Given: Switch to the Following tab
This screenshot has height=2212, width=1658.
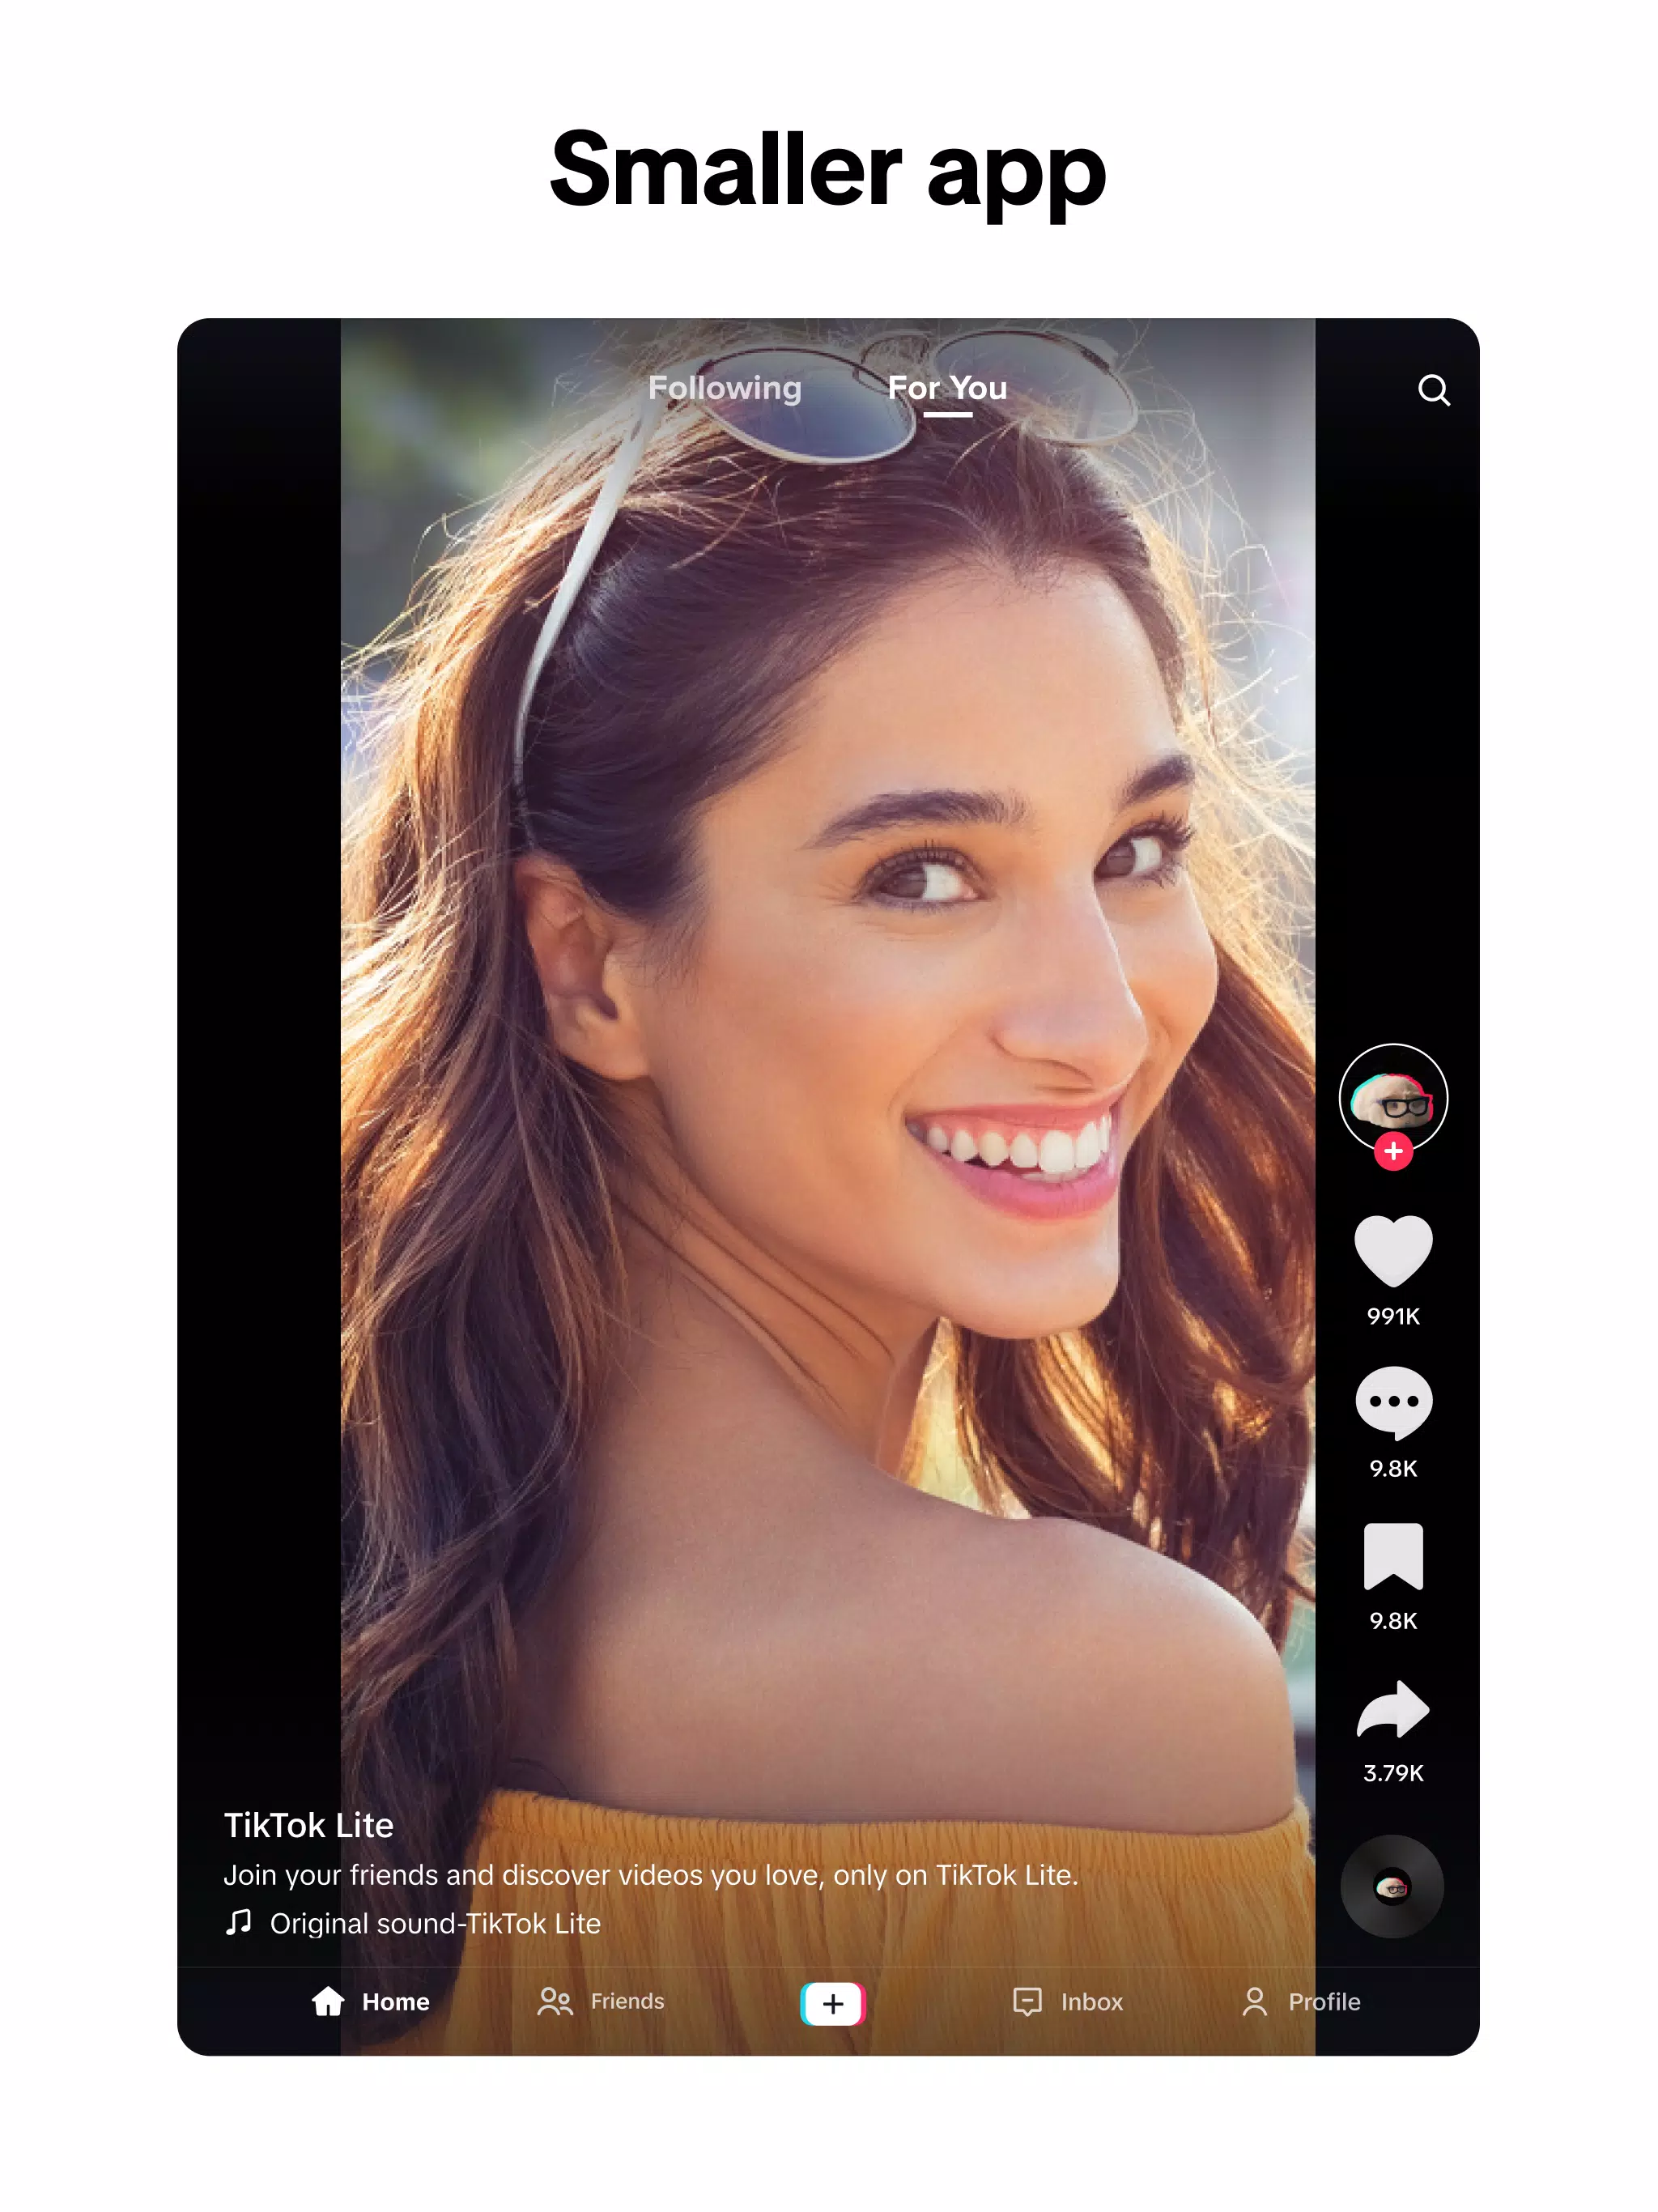Looking at the screenshot, I should [723, 387].
